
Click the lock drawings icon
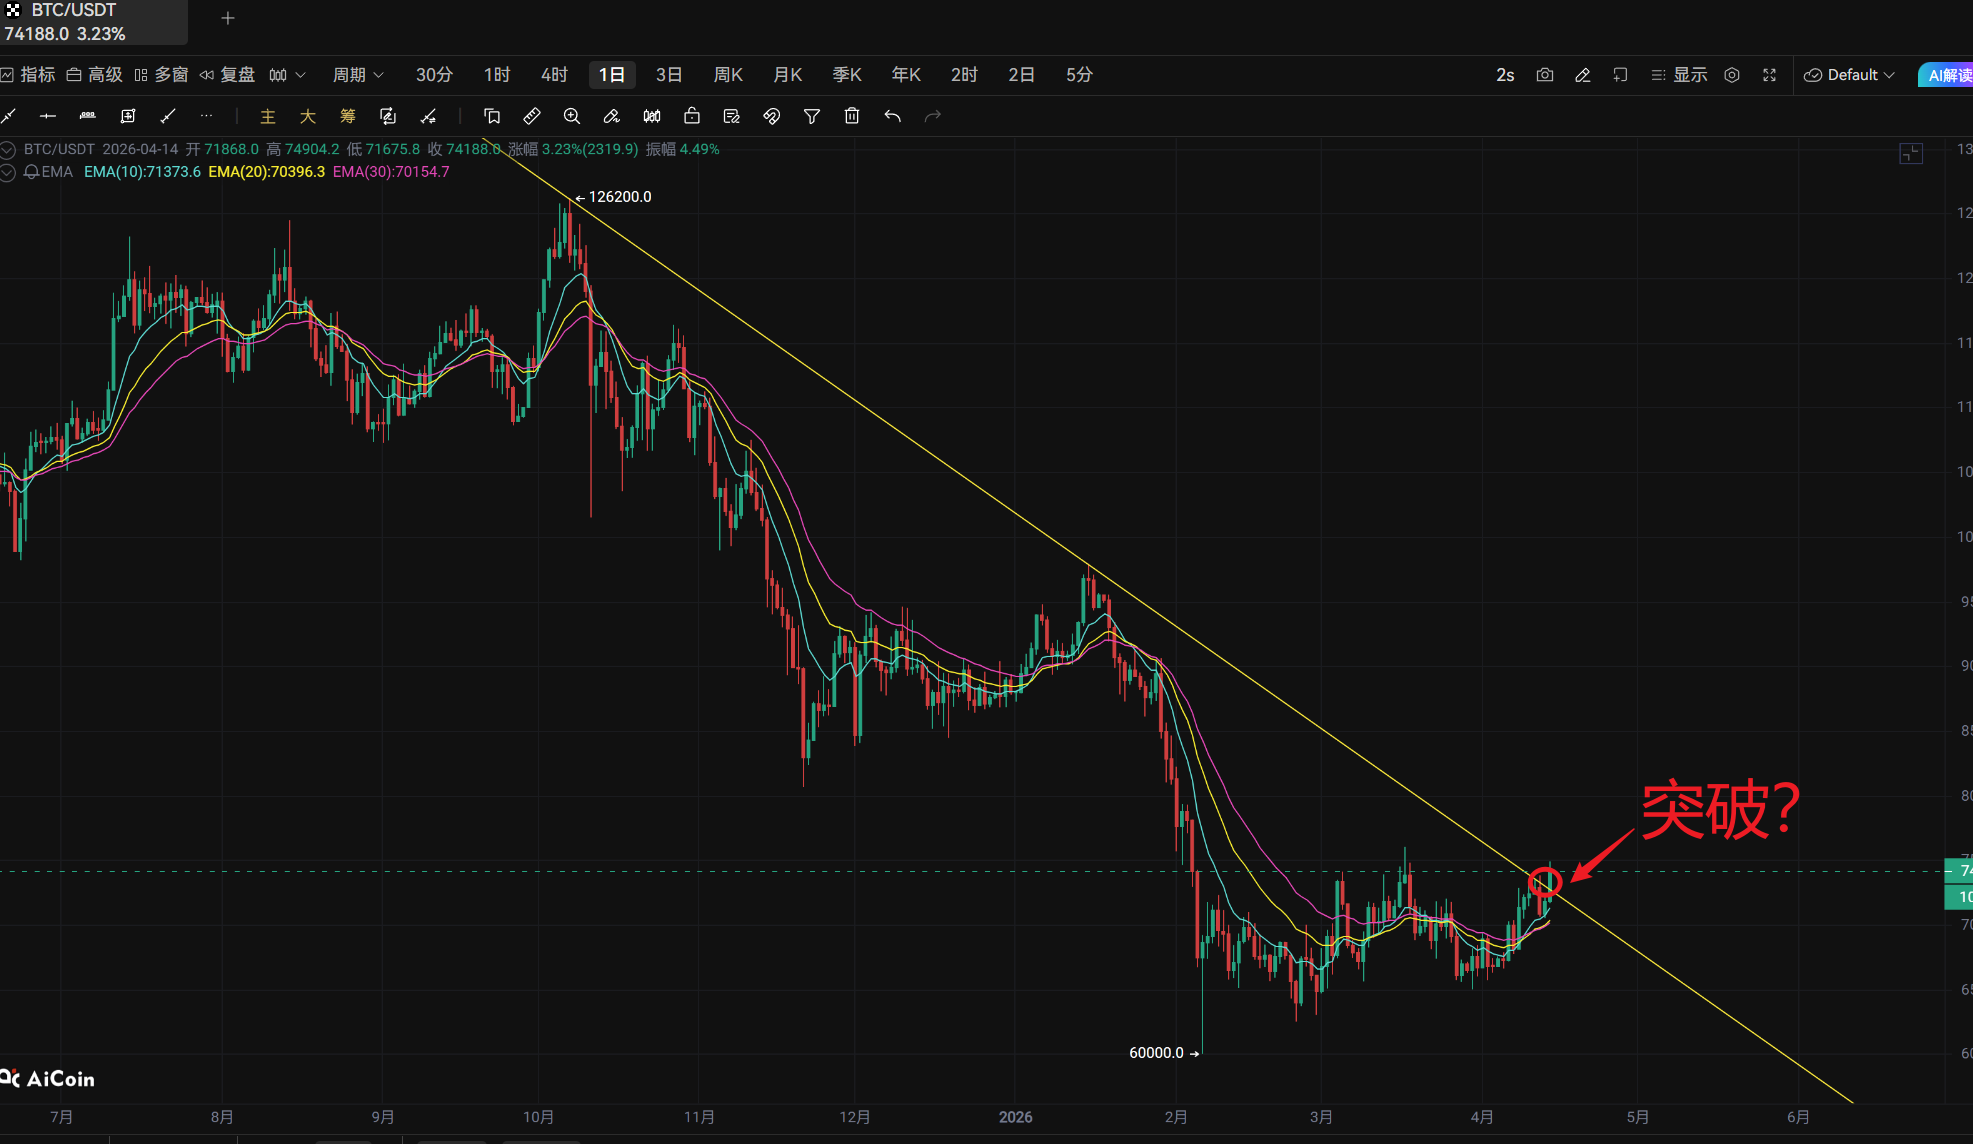click(x=692, y=116)
